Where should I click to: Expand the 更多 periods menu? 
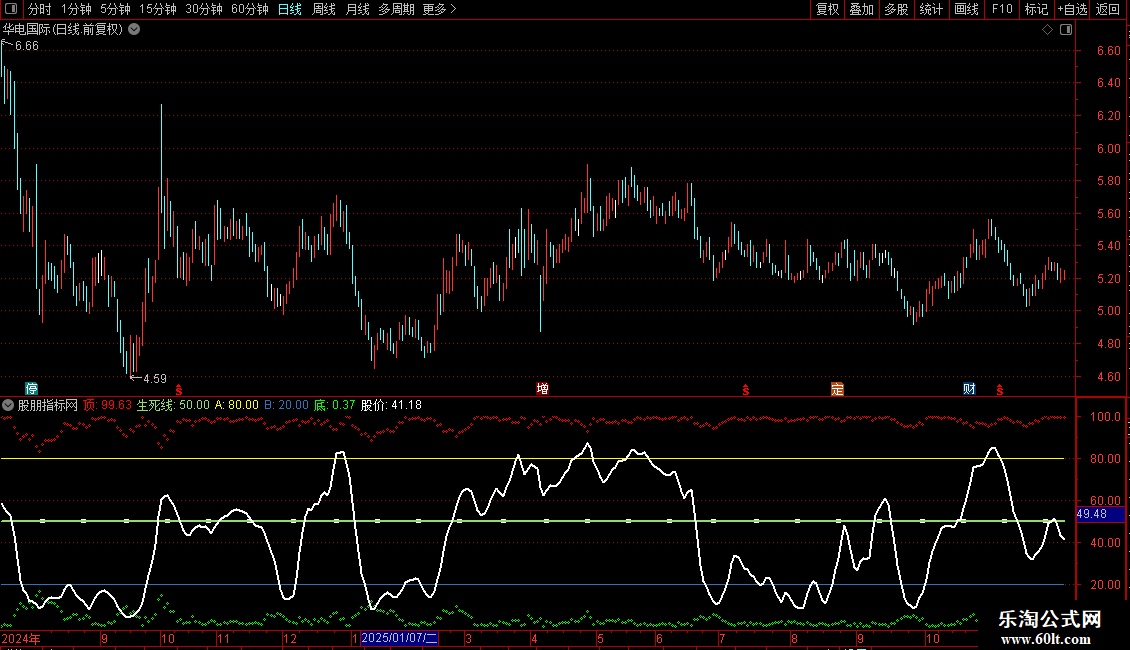439,9
